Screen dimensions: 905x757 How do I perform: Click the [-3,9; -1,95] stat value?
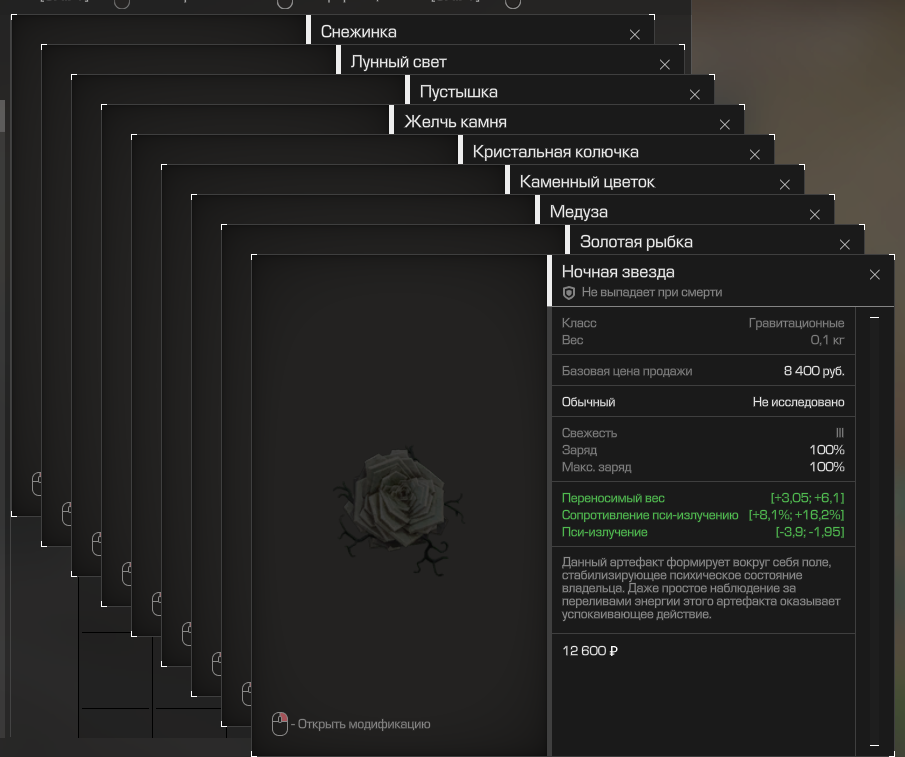pyautogui.click(x=810, y=532)
